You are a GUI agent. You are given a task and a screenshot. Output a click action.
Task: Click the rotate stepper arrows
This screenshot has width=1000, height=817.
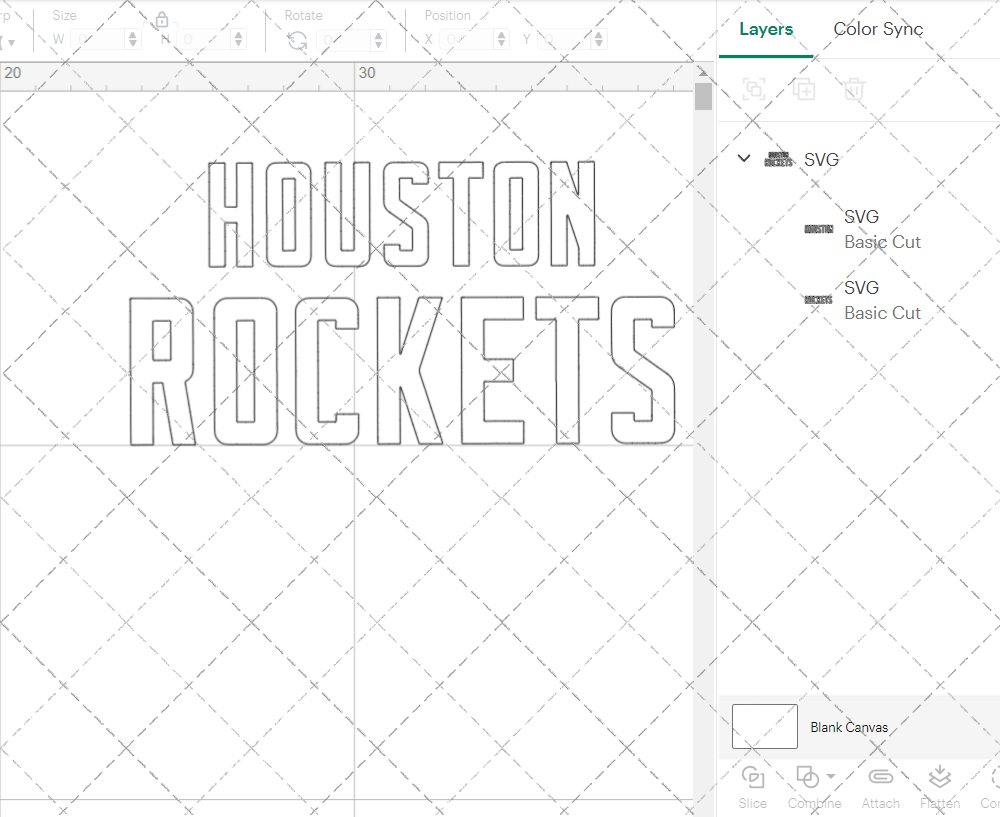[x=379, y=40]
